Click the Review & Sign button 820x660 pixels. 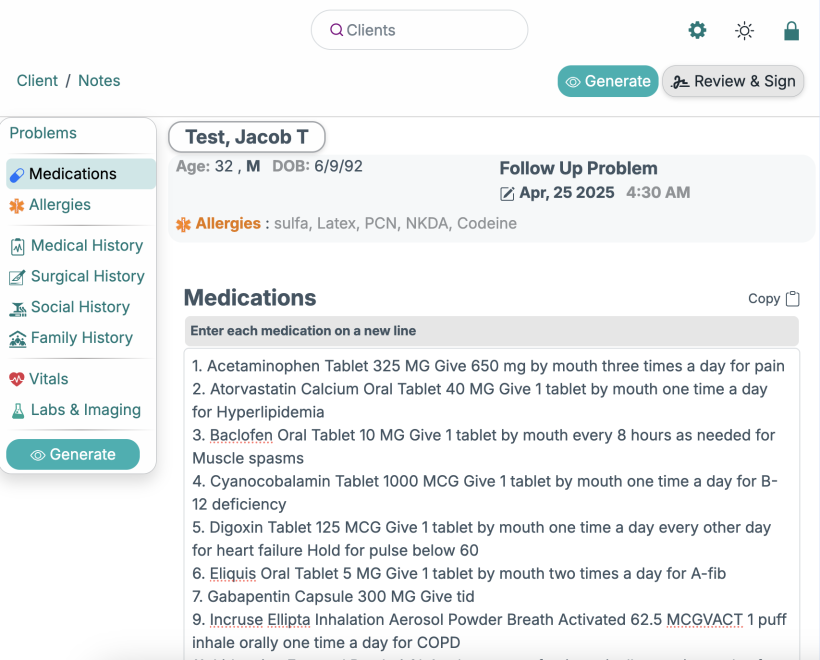click(733, 82)
